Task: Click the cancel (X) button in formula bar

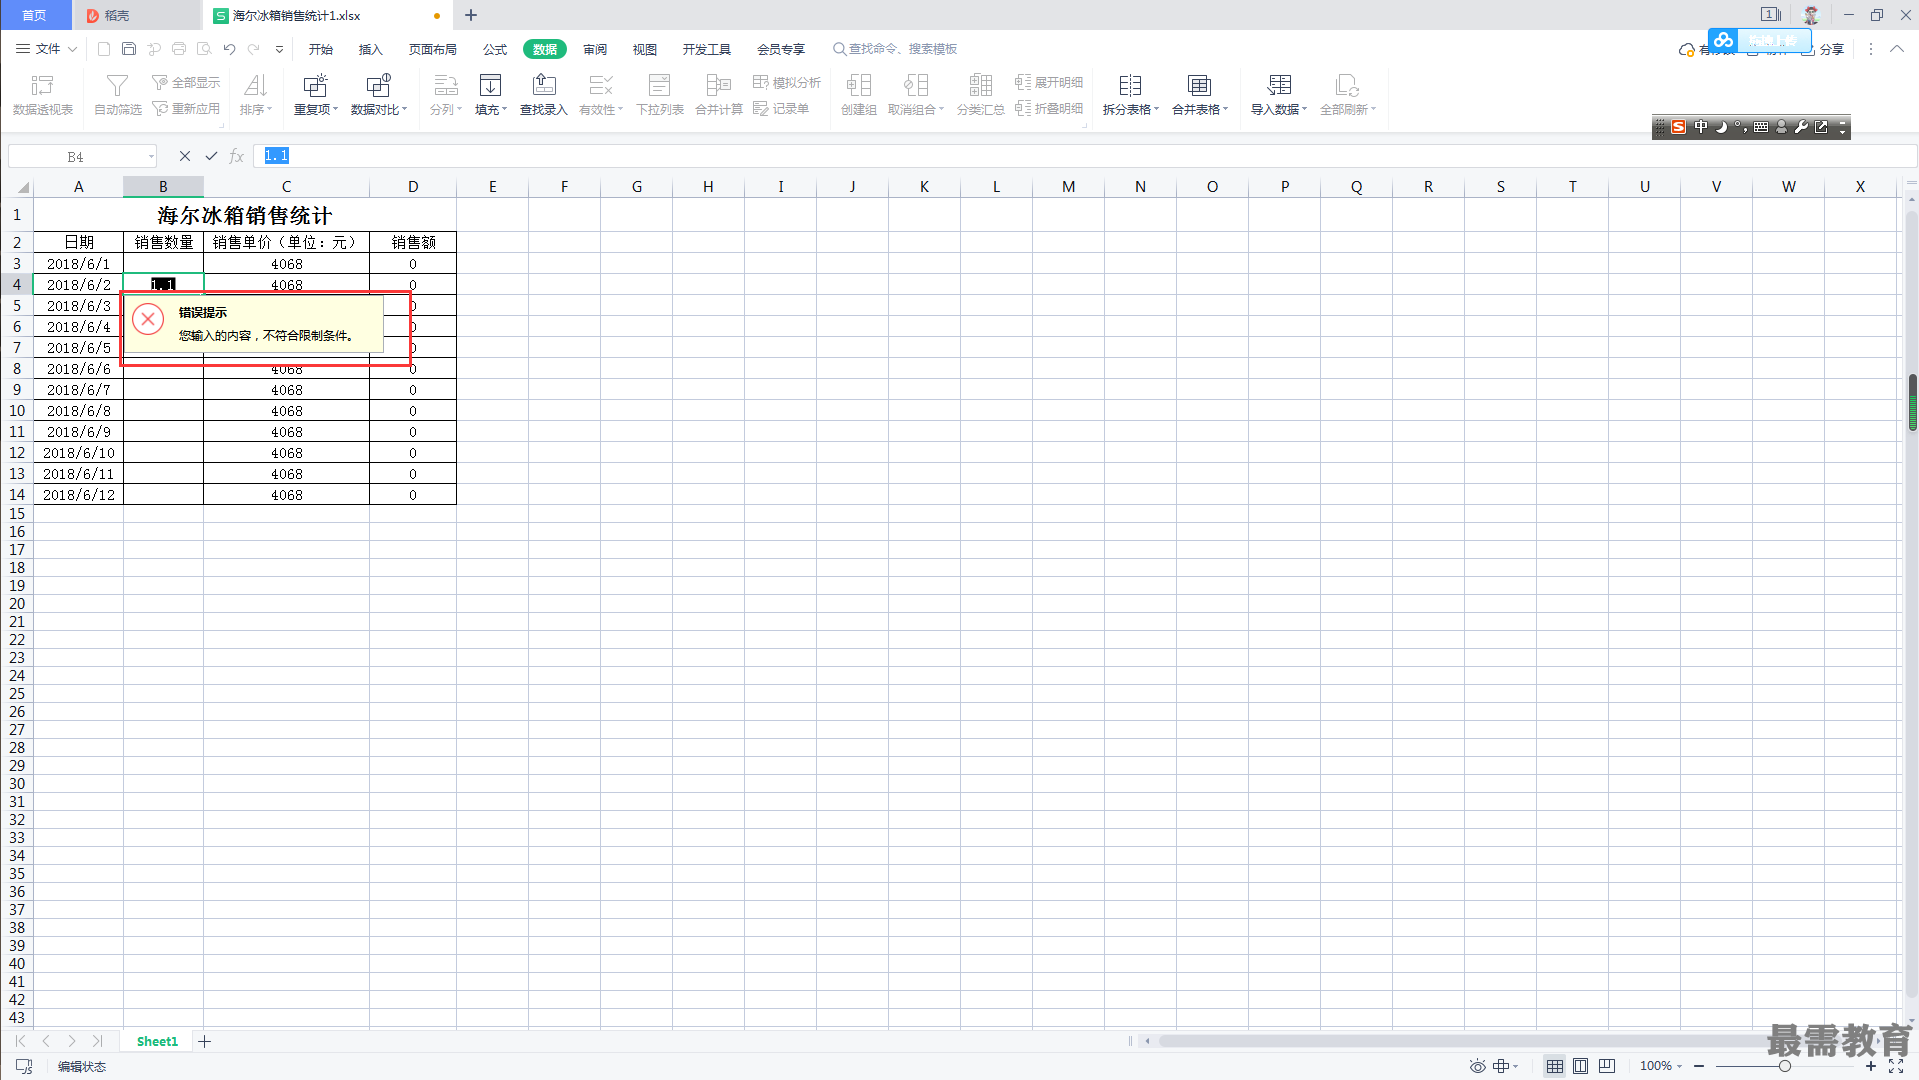Action: click(185, 156)
